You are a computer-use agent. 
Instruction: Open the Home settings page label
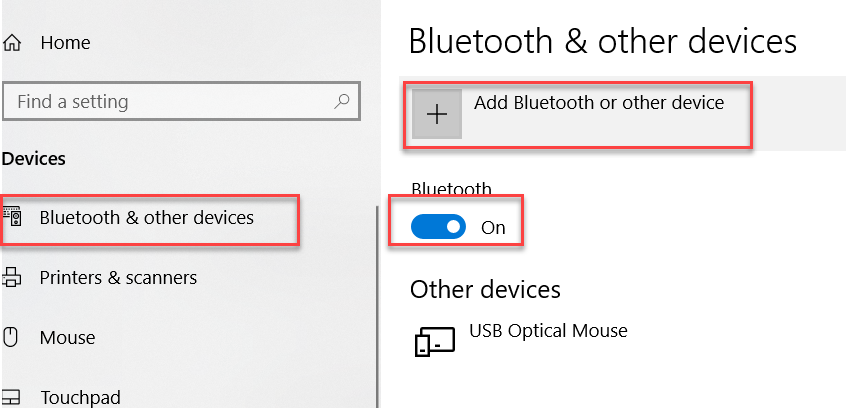pyautogui.click(x=65, y=43)
